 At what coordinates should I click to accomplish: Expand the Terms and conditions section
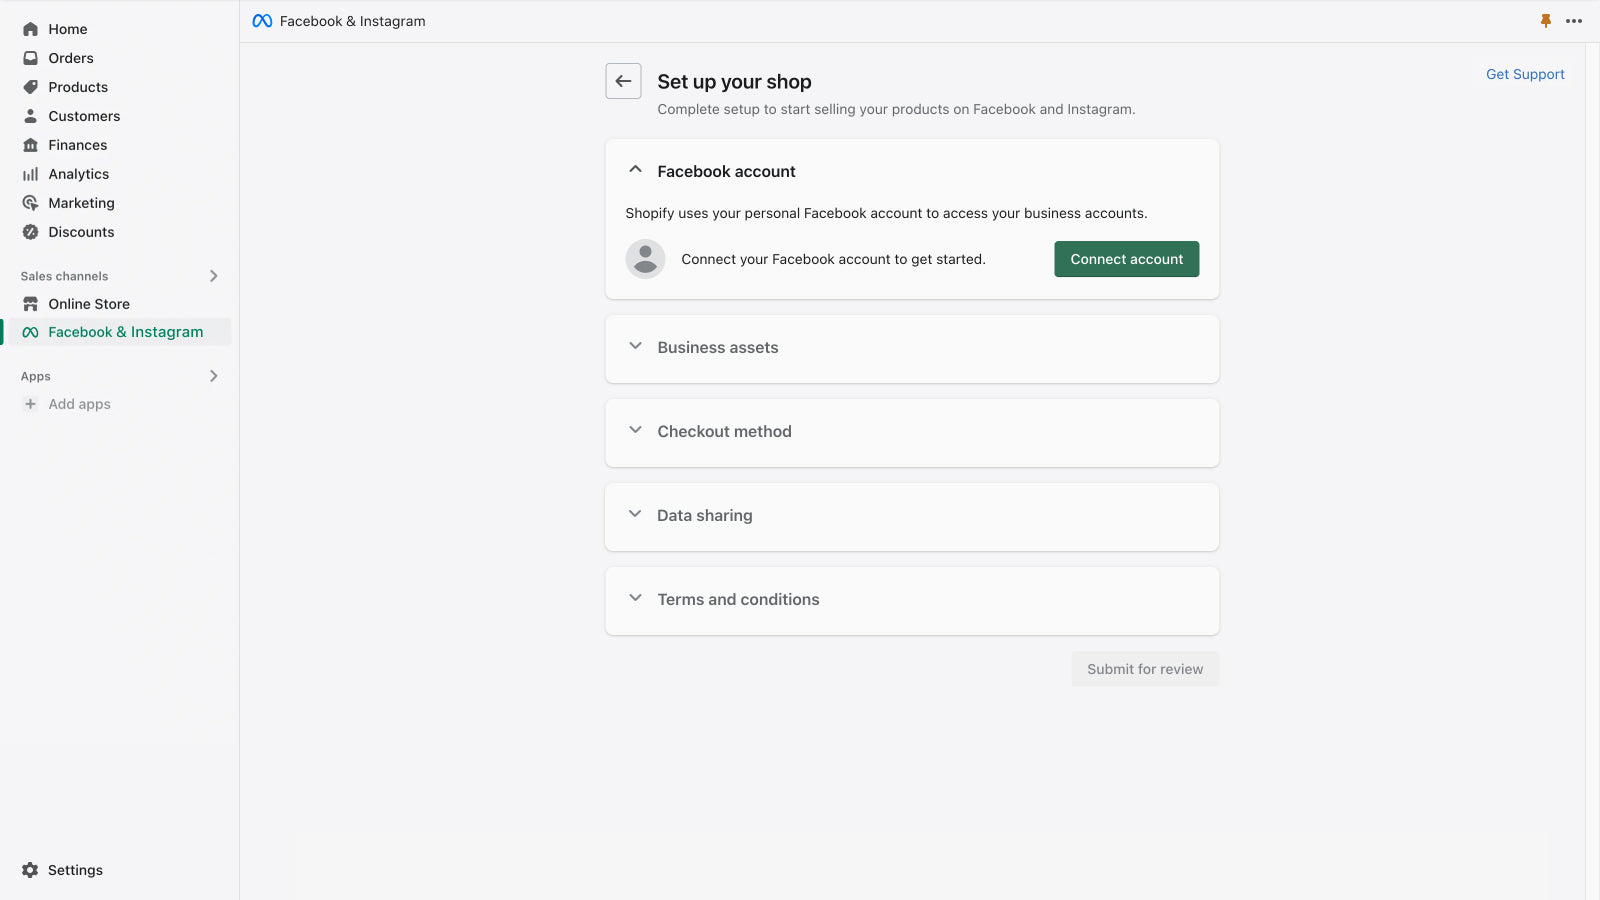pos(636,597)
